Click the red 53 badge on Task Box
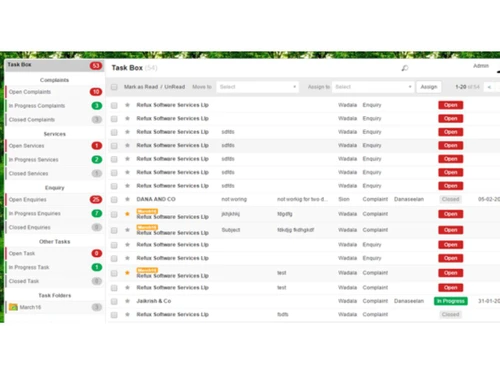This screenshot has width=500, height=375. click(x=96, y=66)
